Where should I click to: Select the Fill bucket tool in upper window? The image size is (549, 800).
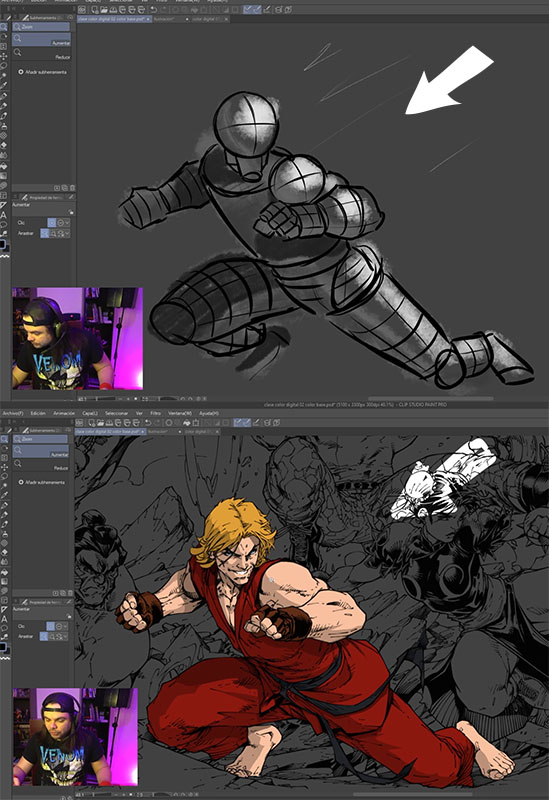coord(4,166)
